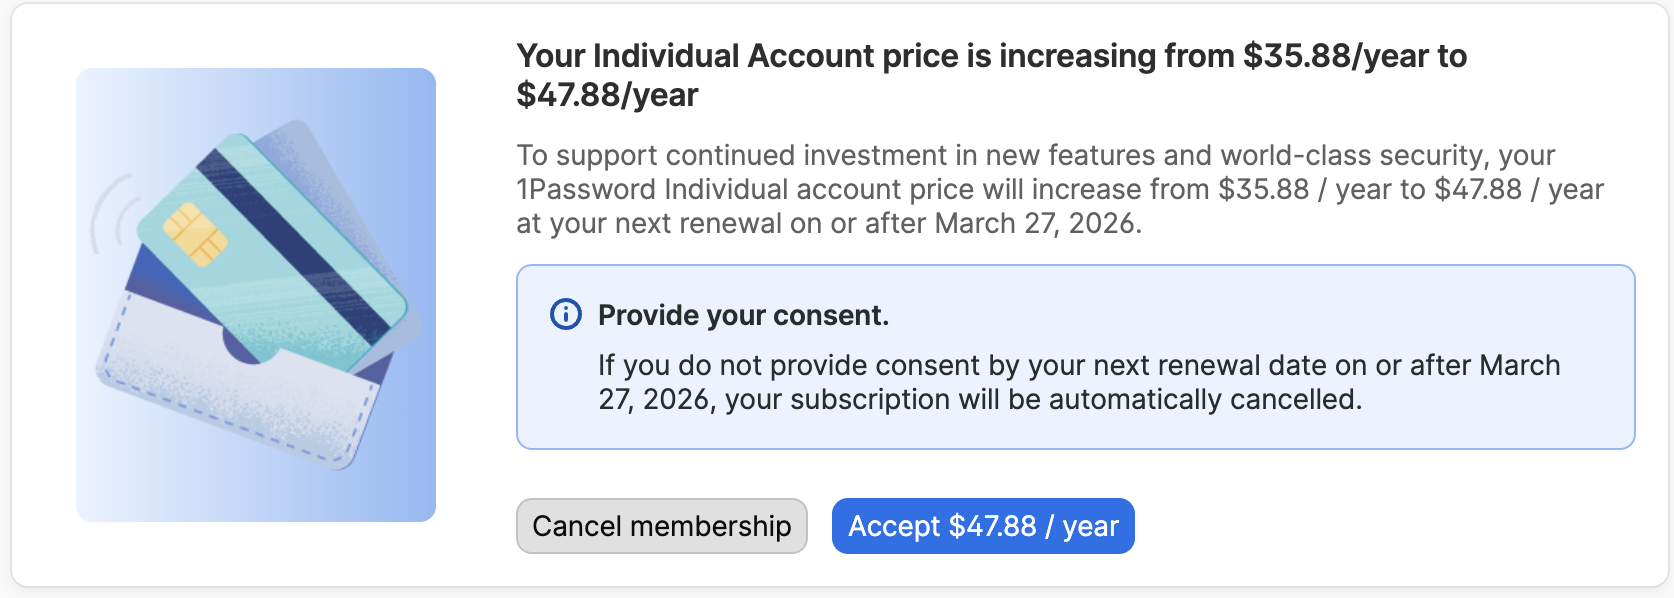The image size is (1674, 598).
Task: Click the Cancel membership button
Action: pos(661,526)
